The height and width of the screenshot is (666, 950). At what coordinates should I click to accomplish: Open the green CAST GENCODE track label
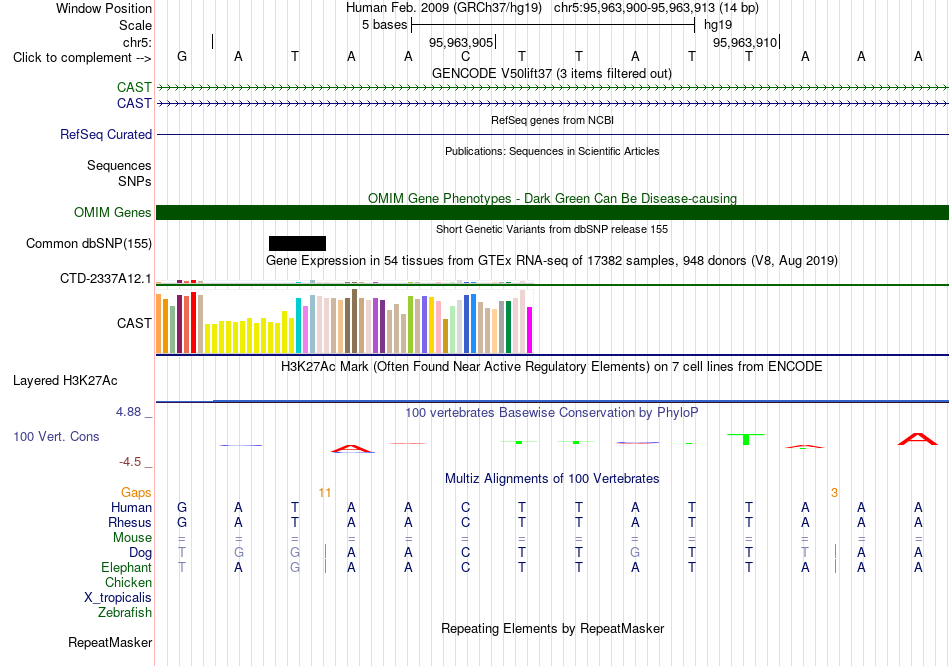pos(134,87)
